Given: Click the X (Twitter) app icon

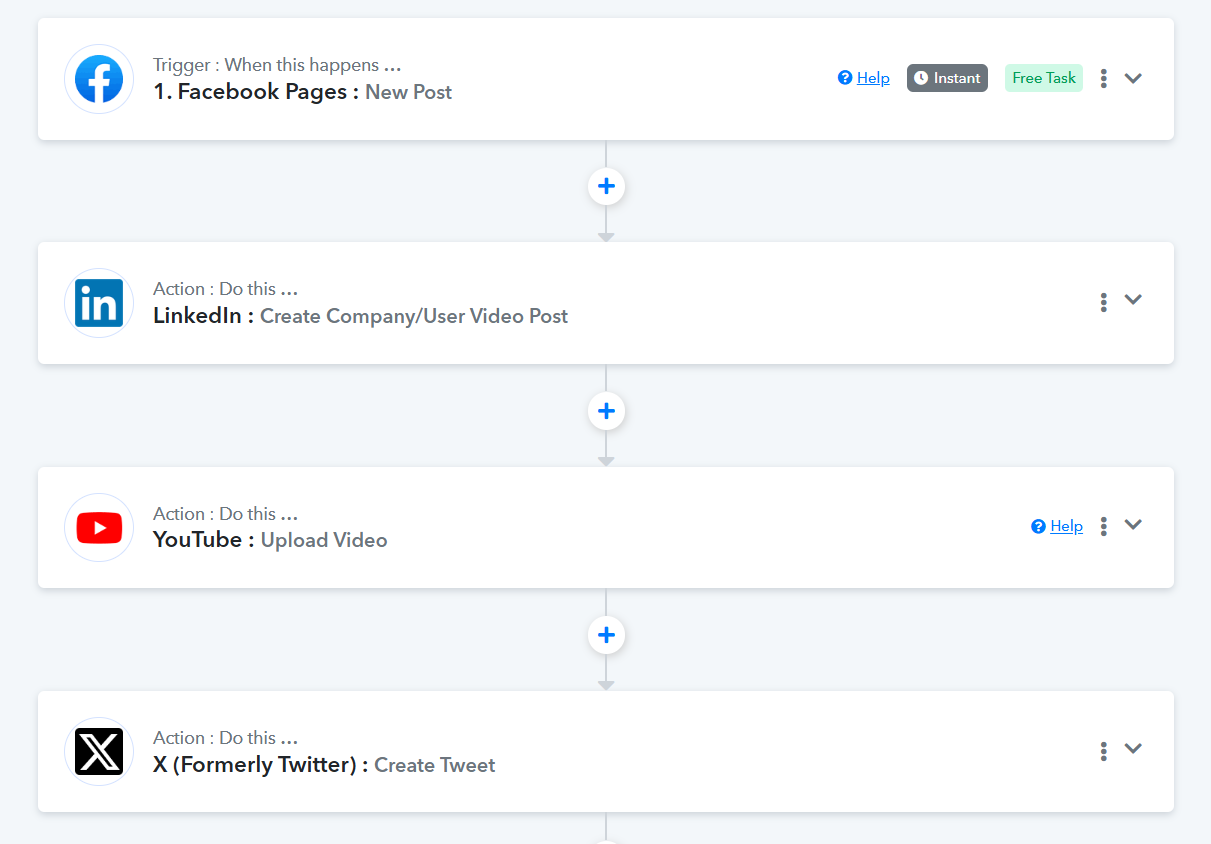Looking at the screenshot, I should click(x=99, y=751).
